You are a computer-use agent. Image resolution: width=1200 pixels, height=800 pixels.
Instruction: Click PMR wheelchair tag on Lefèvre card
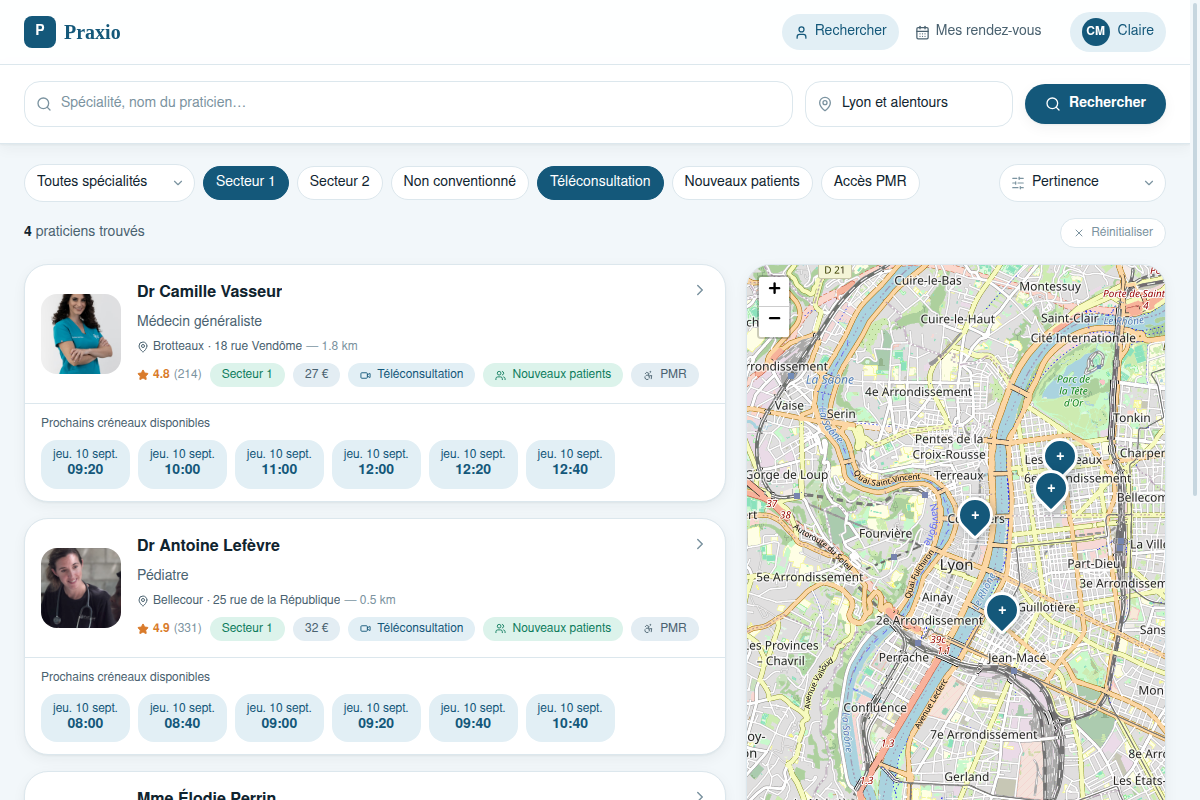[x=665, y=629]
